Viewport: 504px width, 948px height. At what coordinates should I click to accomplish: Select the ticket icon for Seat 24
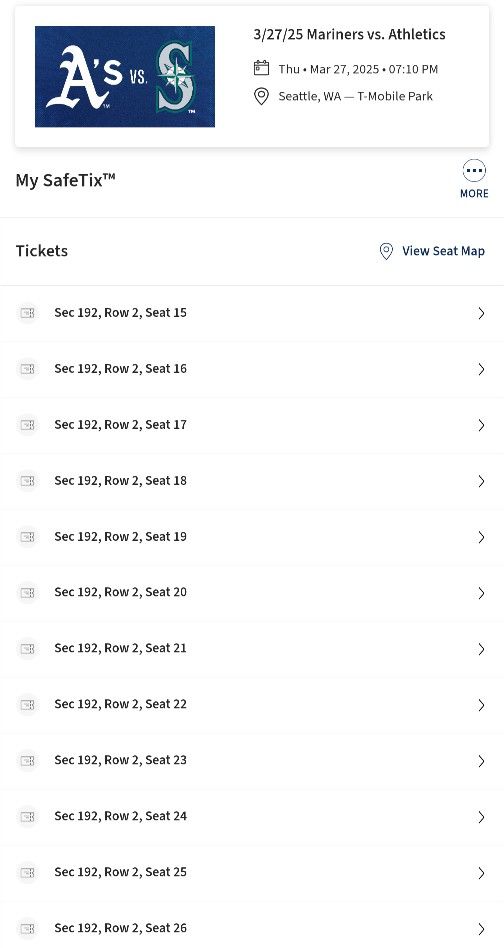[x=27, y=816]
